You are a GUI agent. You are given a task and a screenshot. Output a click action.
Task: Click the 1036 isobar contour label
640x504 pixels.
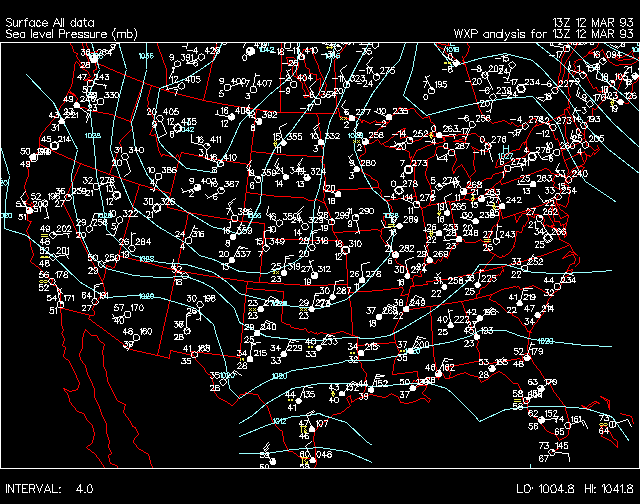(146, 57)
